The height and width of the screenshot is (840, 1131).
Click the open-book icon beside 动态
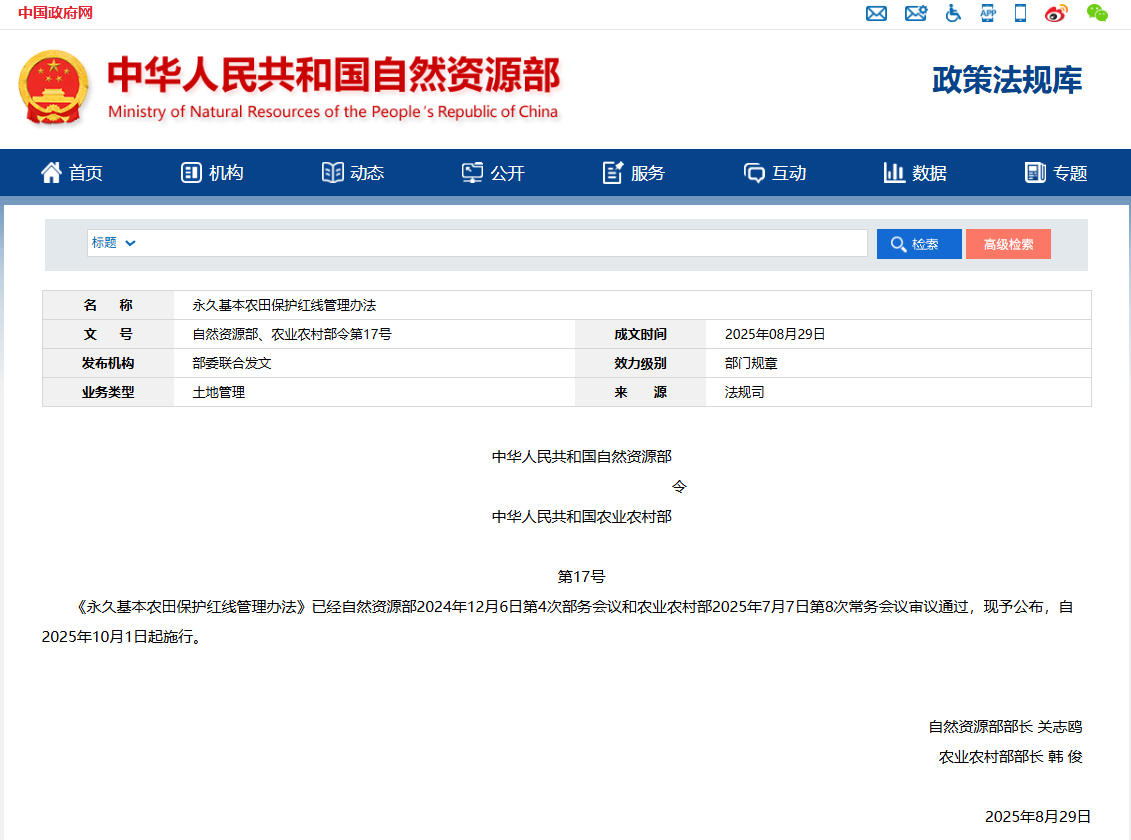pyautogui.click(x=333, y=172)
